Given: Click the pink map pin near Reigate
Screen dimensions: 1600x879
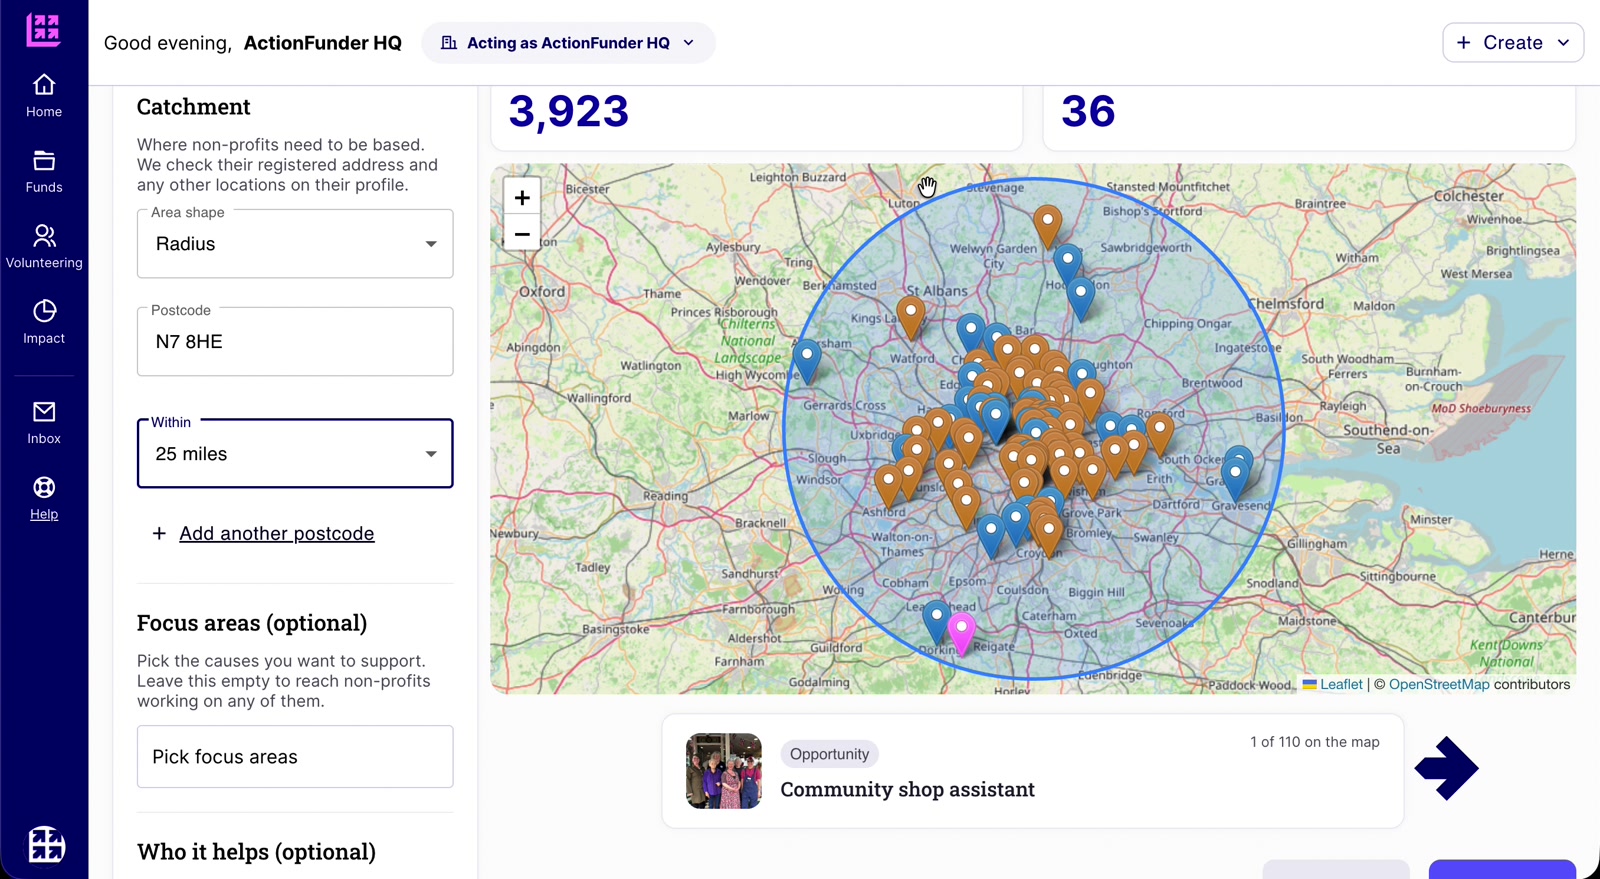Looking at the screenshot, I should [x=961, y=633].
